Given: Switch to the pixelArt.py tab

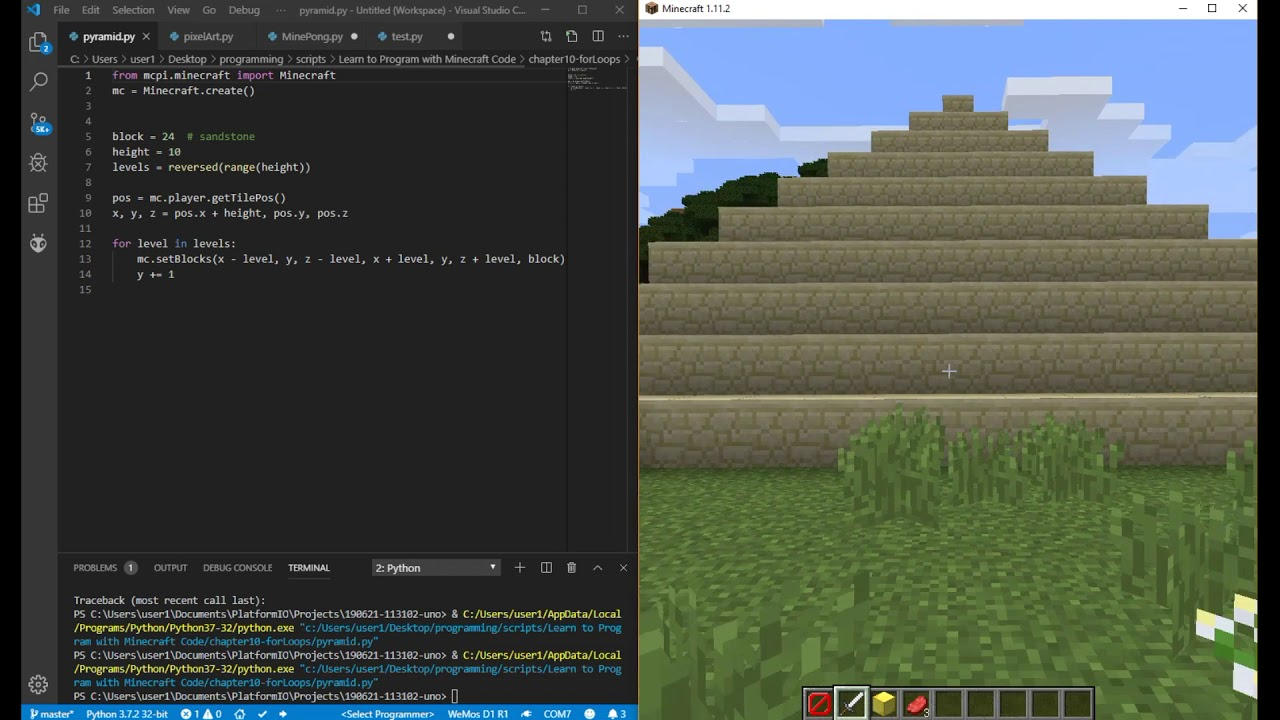Looking at the screenshot, I should coord(208,36).
